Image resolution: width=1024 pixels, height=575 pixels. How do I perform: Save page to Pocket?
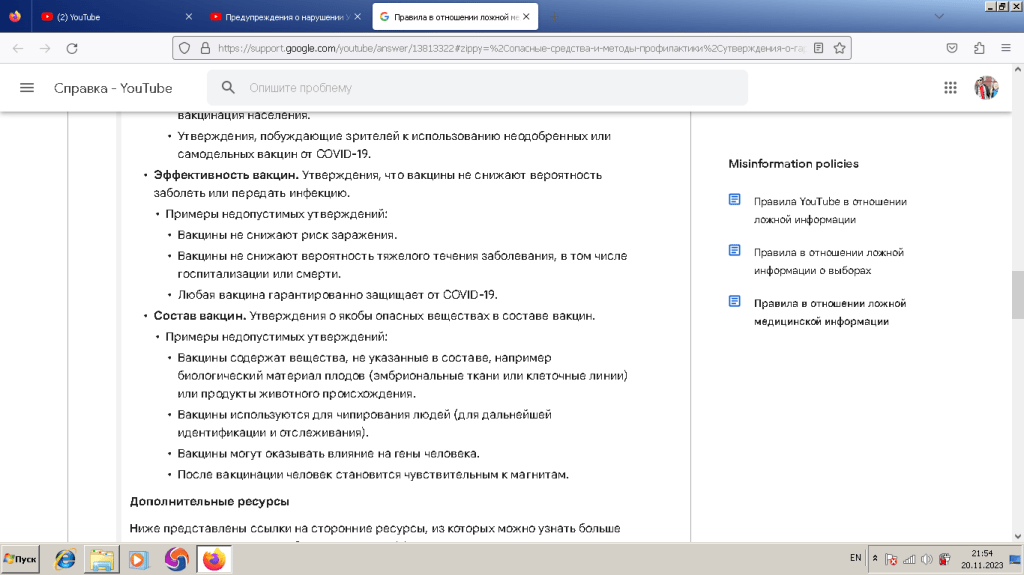953,48
